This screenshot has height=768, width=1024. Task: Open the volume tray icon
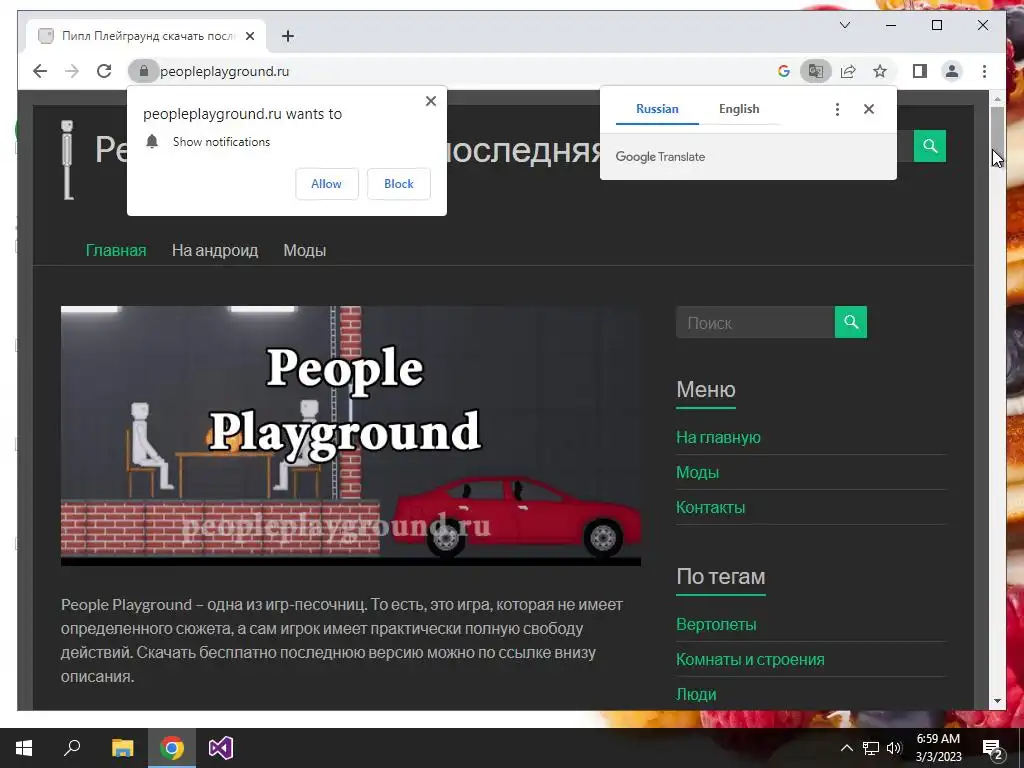coord(894,748)
